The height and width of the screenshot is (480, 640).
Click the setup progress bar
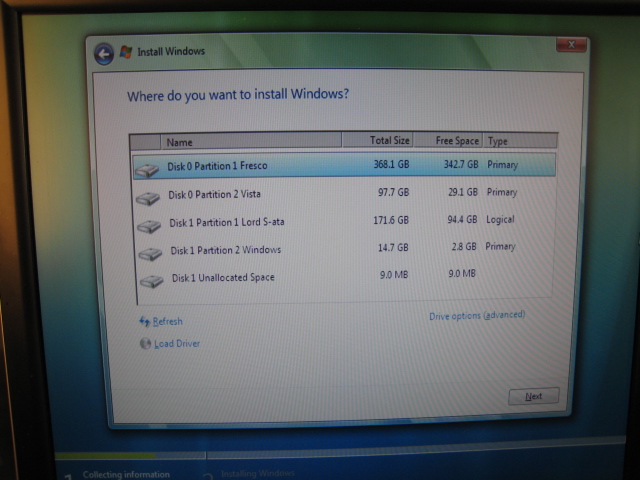(340, 449)
